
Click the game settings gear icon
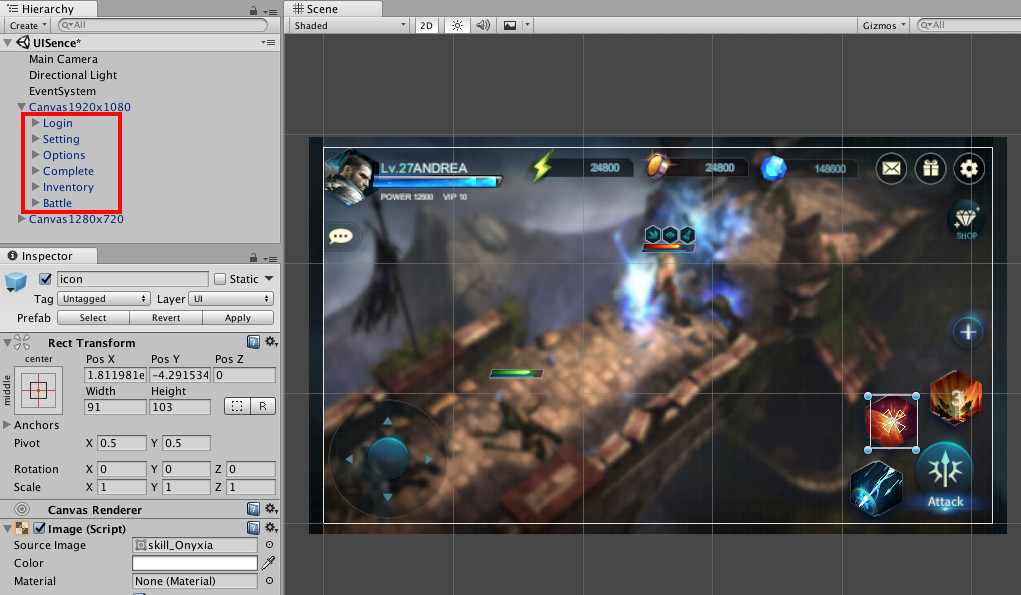[x=969, y=169]
